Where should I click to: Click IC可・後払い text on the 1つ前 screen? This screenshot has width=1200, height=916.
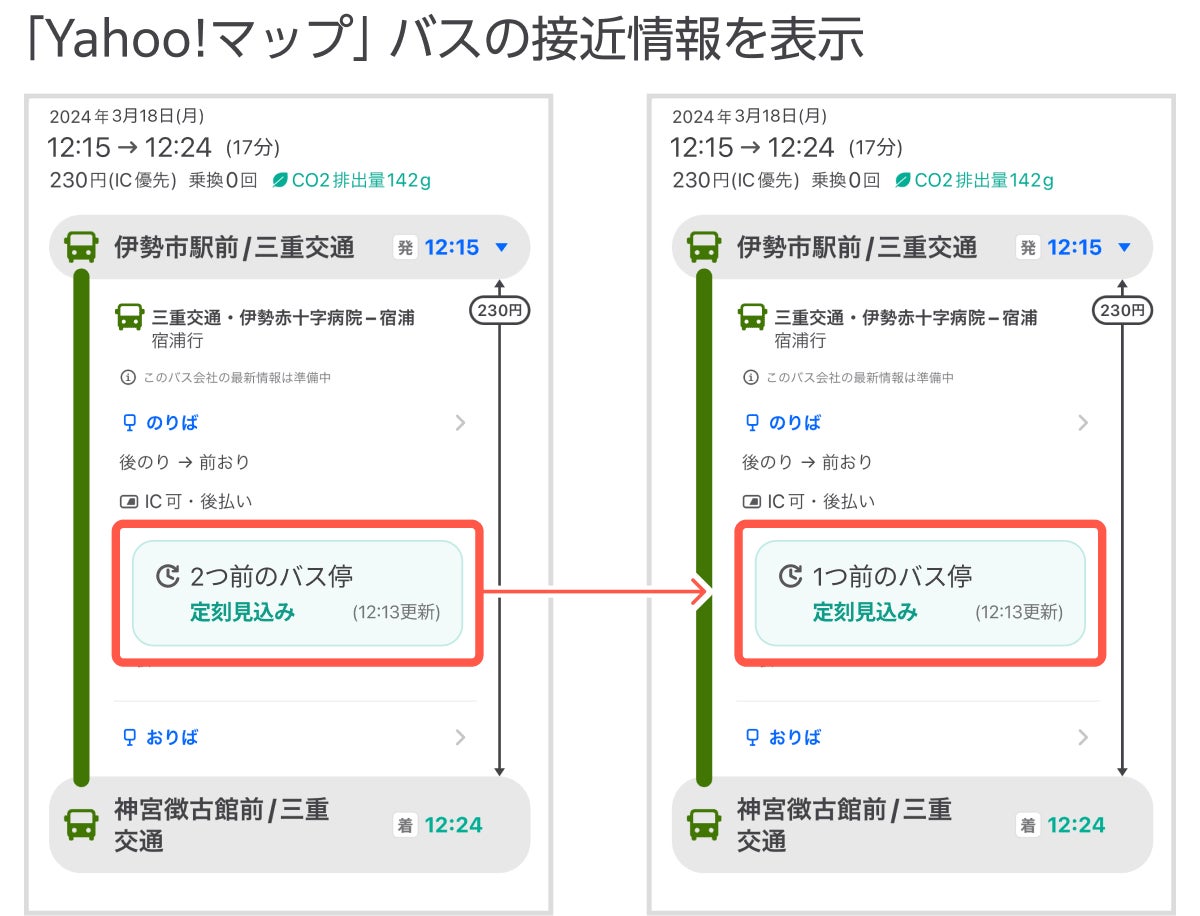[x=821, y=501]
